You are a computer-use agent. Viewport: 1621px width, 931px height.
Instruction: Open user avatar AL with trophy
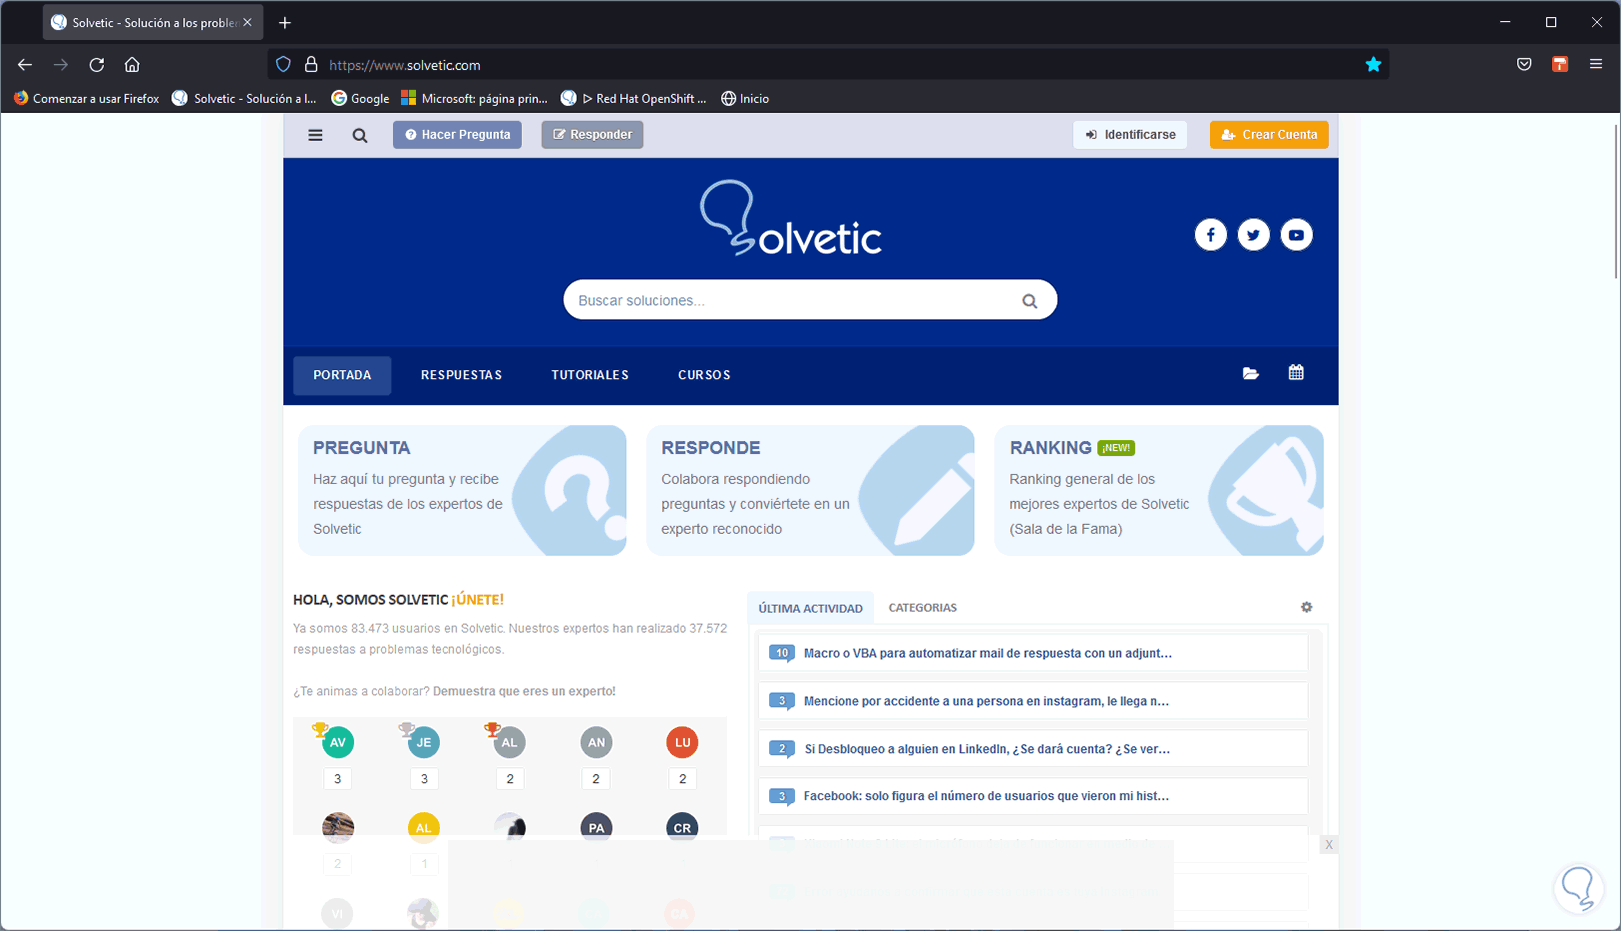click(510, 742)
